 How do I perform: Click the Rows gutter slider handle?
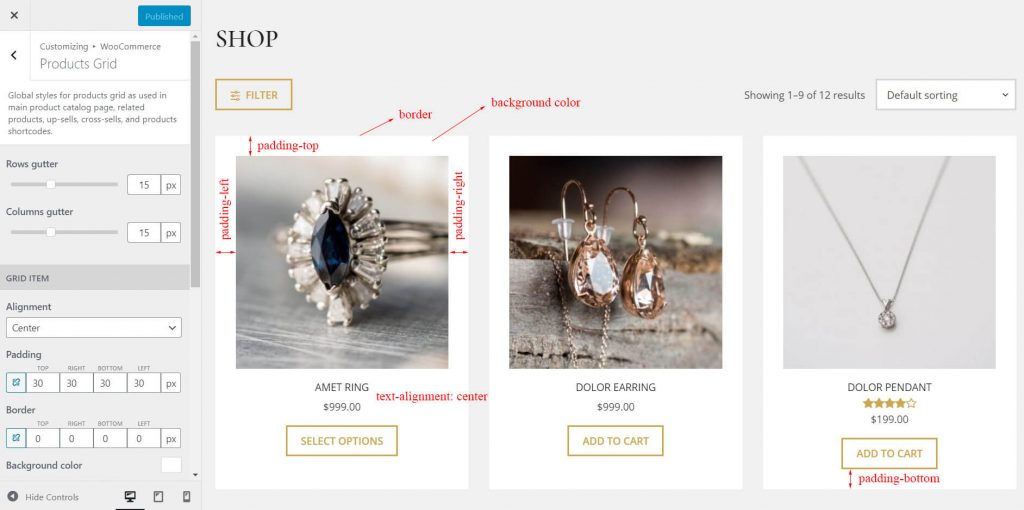[51, 185]
